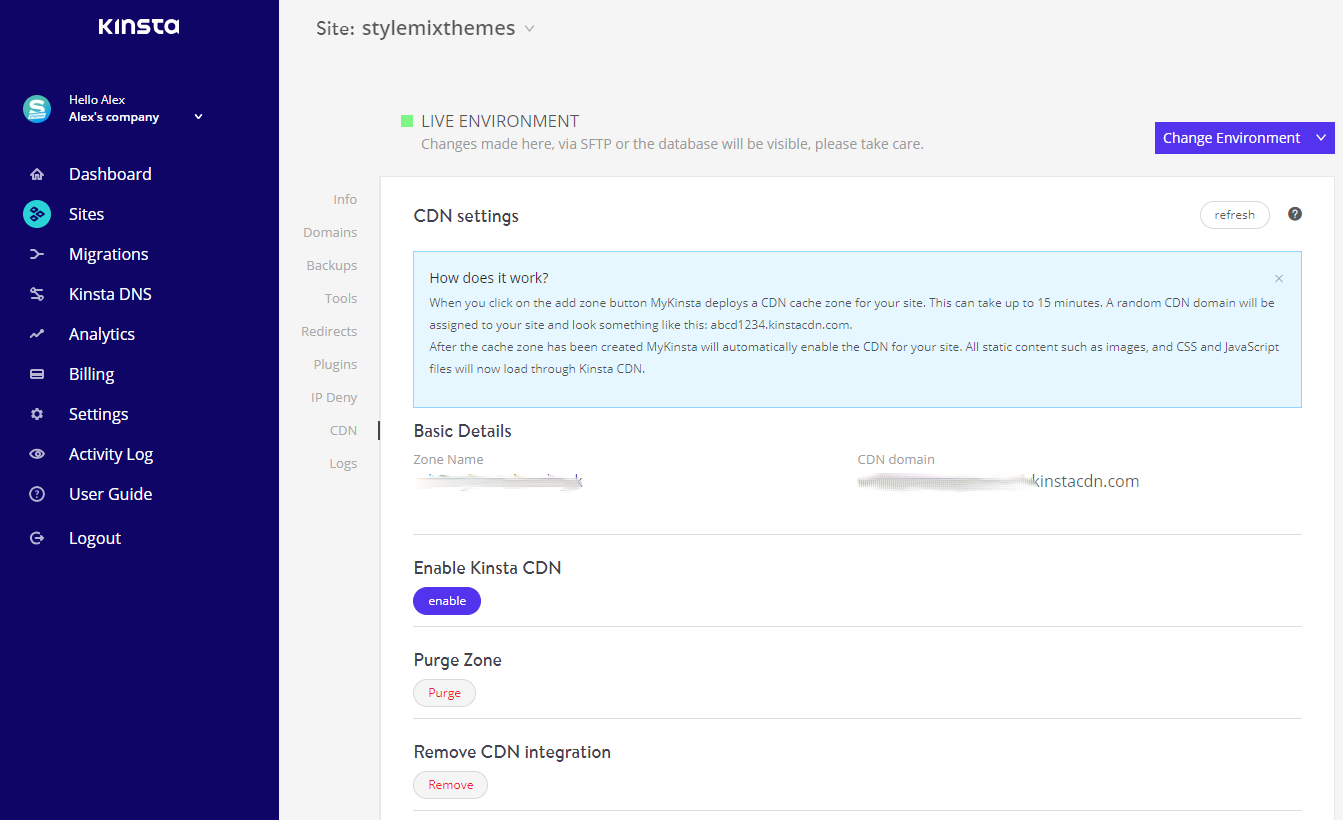Click the CDN help question mark icon
This screenshot has width=1343, height=820.
tap(1294, 213)
